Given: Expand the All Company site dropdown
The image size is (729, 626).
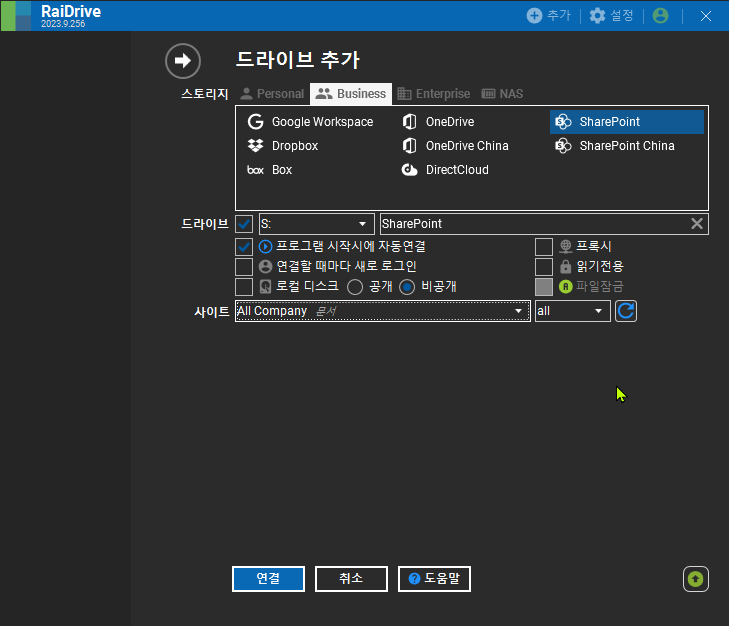Looking at the screenshot, I should [x=383, y=311].
